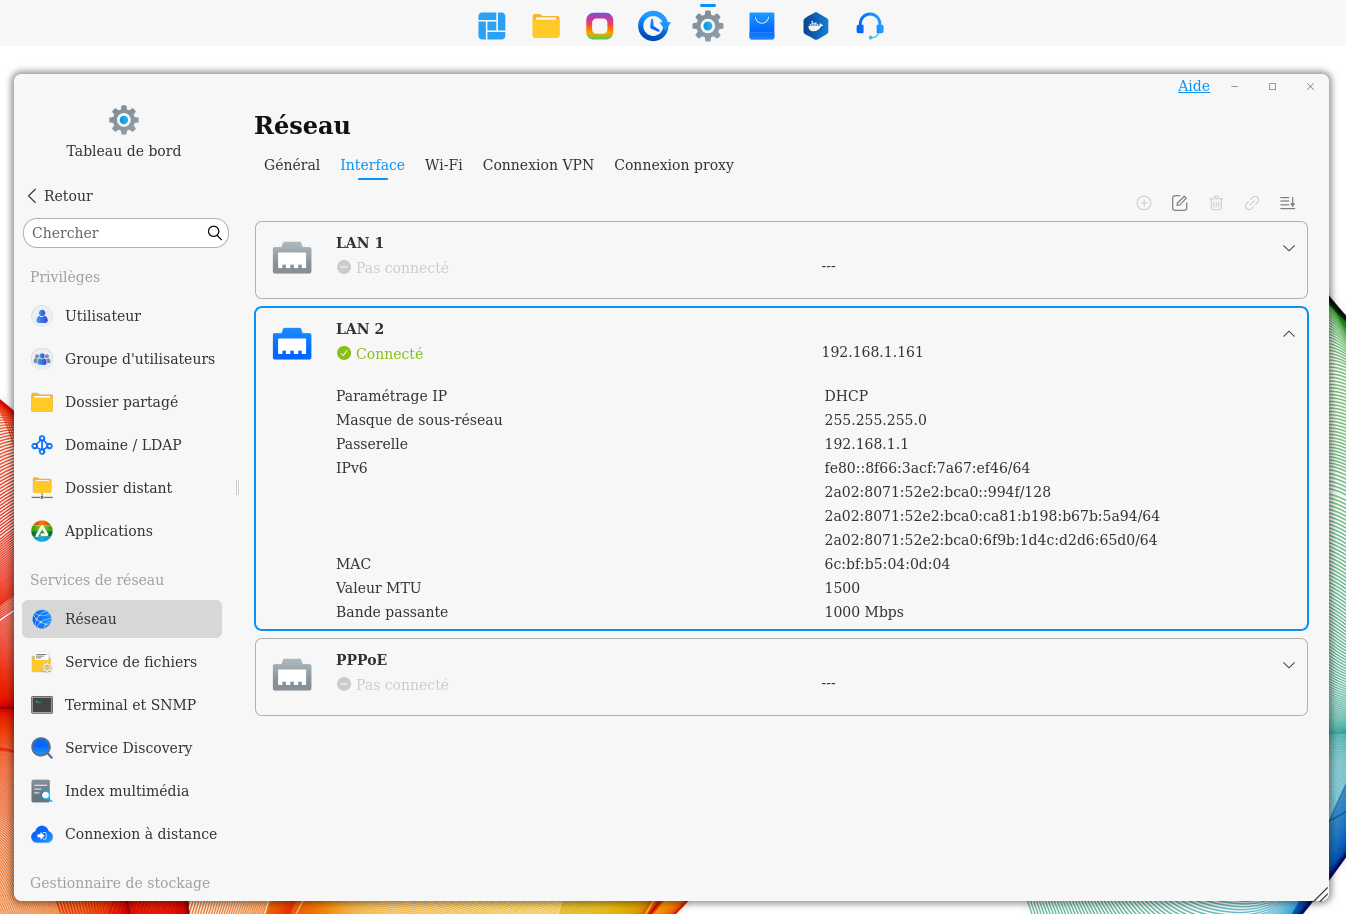Open the backup clock icon in dock
Image resolution: width=1346 pixels, height=914 pixels.
tap(654, 26)
